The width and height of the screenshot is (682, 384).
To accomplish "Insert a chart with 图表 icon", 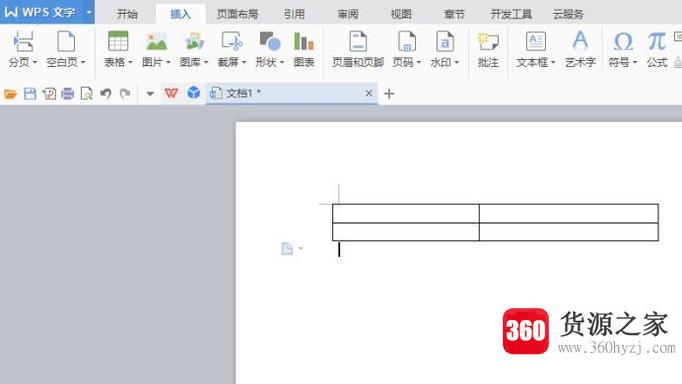I will pos(304,42).
